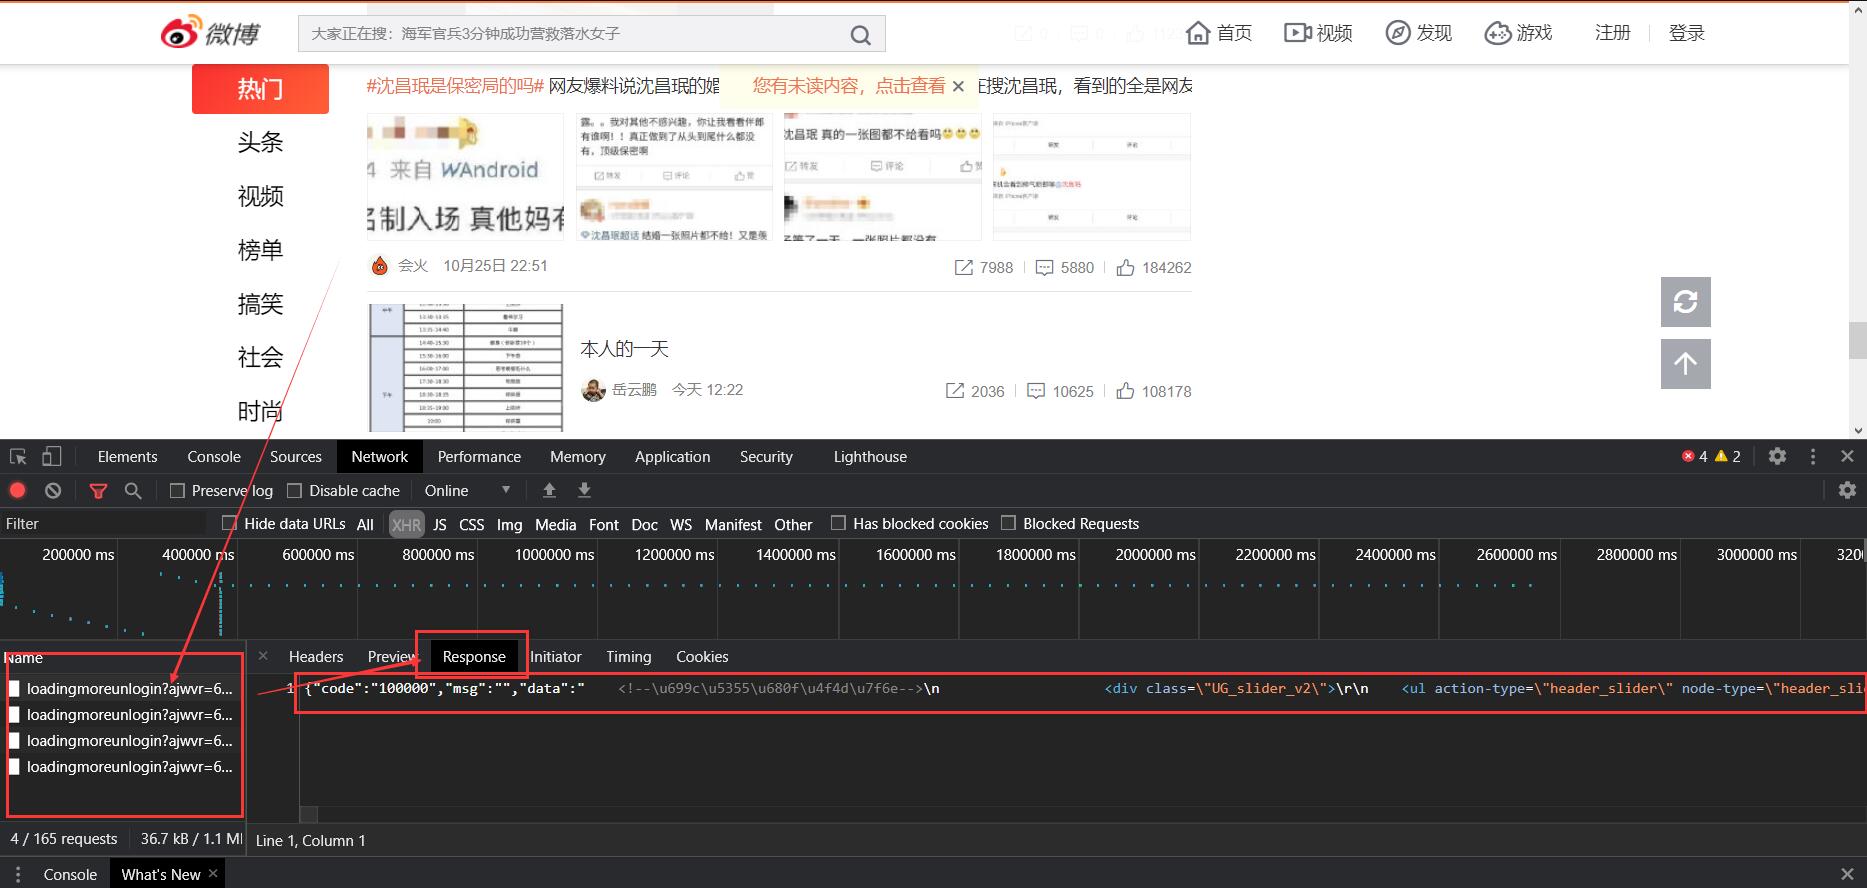The image size is (1867, 888).
Task: Click the Import HAR upload icon
Action: (x=549, y=490)
